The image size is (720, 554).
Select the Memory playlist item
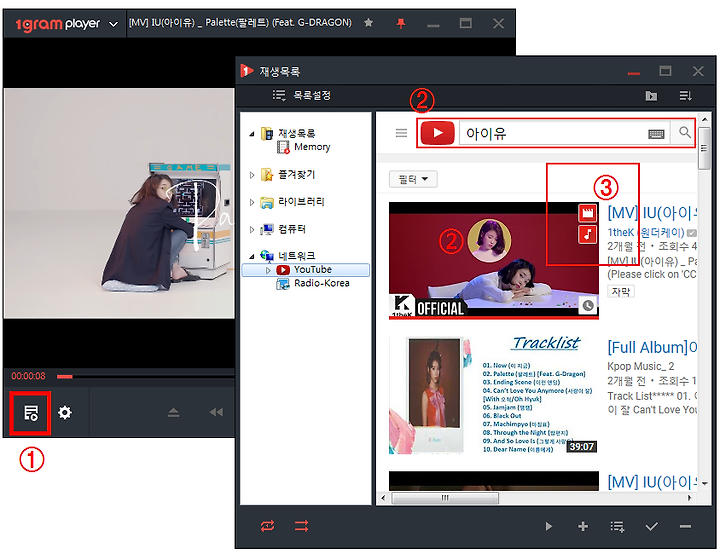[304, 147]
